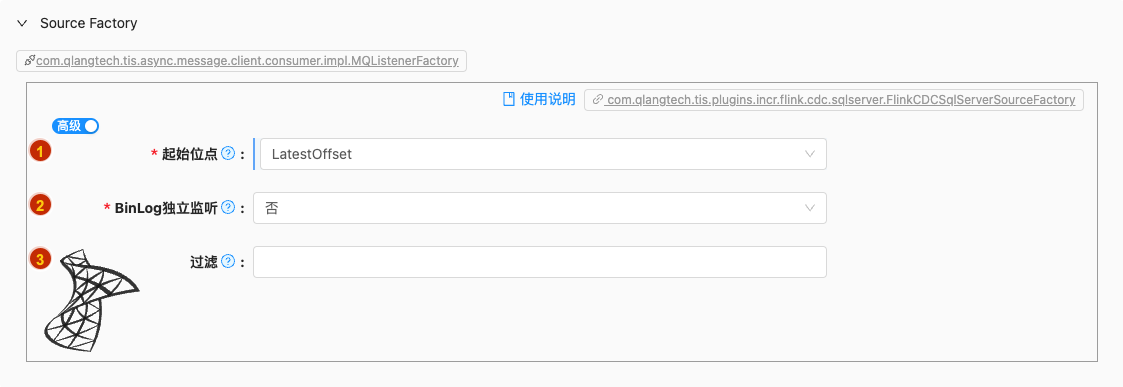Image resolution: width=1123 pixels, height=387 pixels.
Task: Open the 使用说明 usage instructions
Action: (x=548, y=100)
